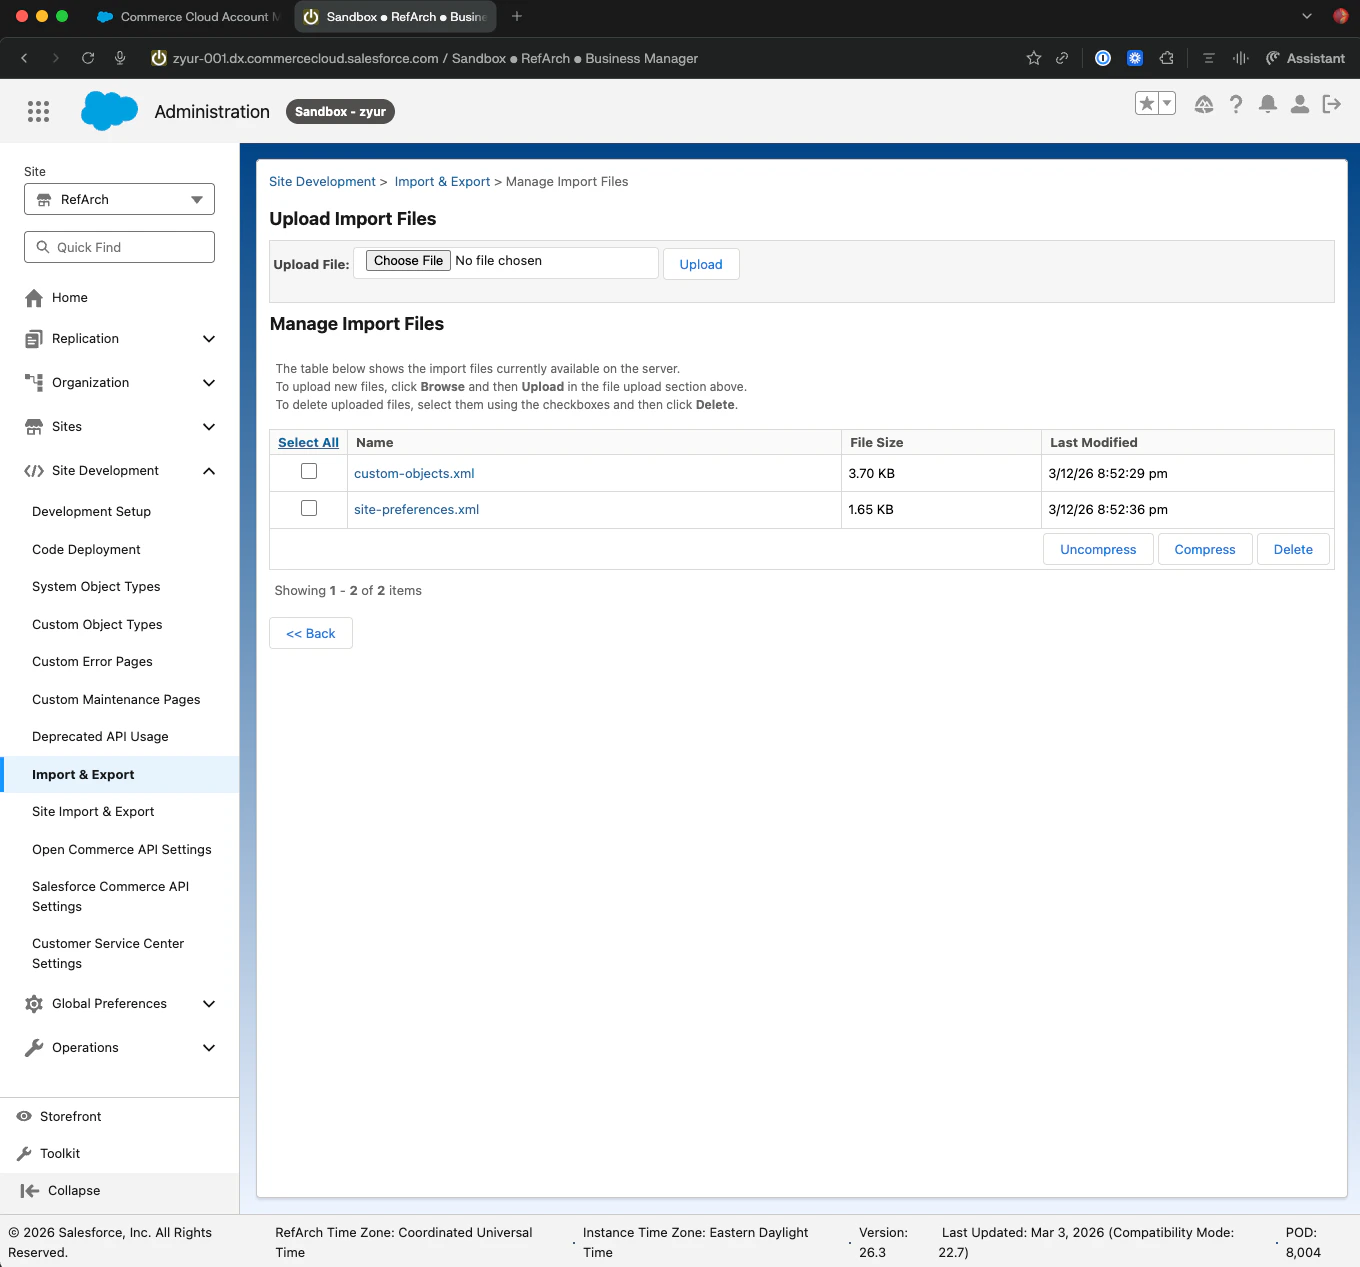Go forward in browser history
The height and width of the screenshot is (1267, 1360).
(56, 58)
